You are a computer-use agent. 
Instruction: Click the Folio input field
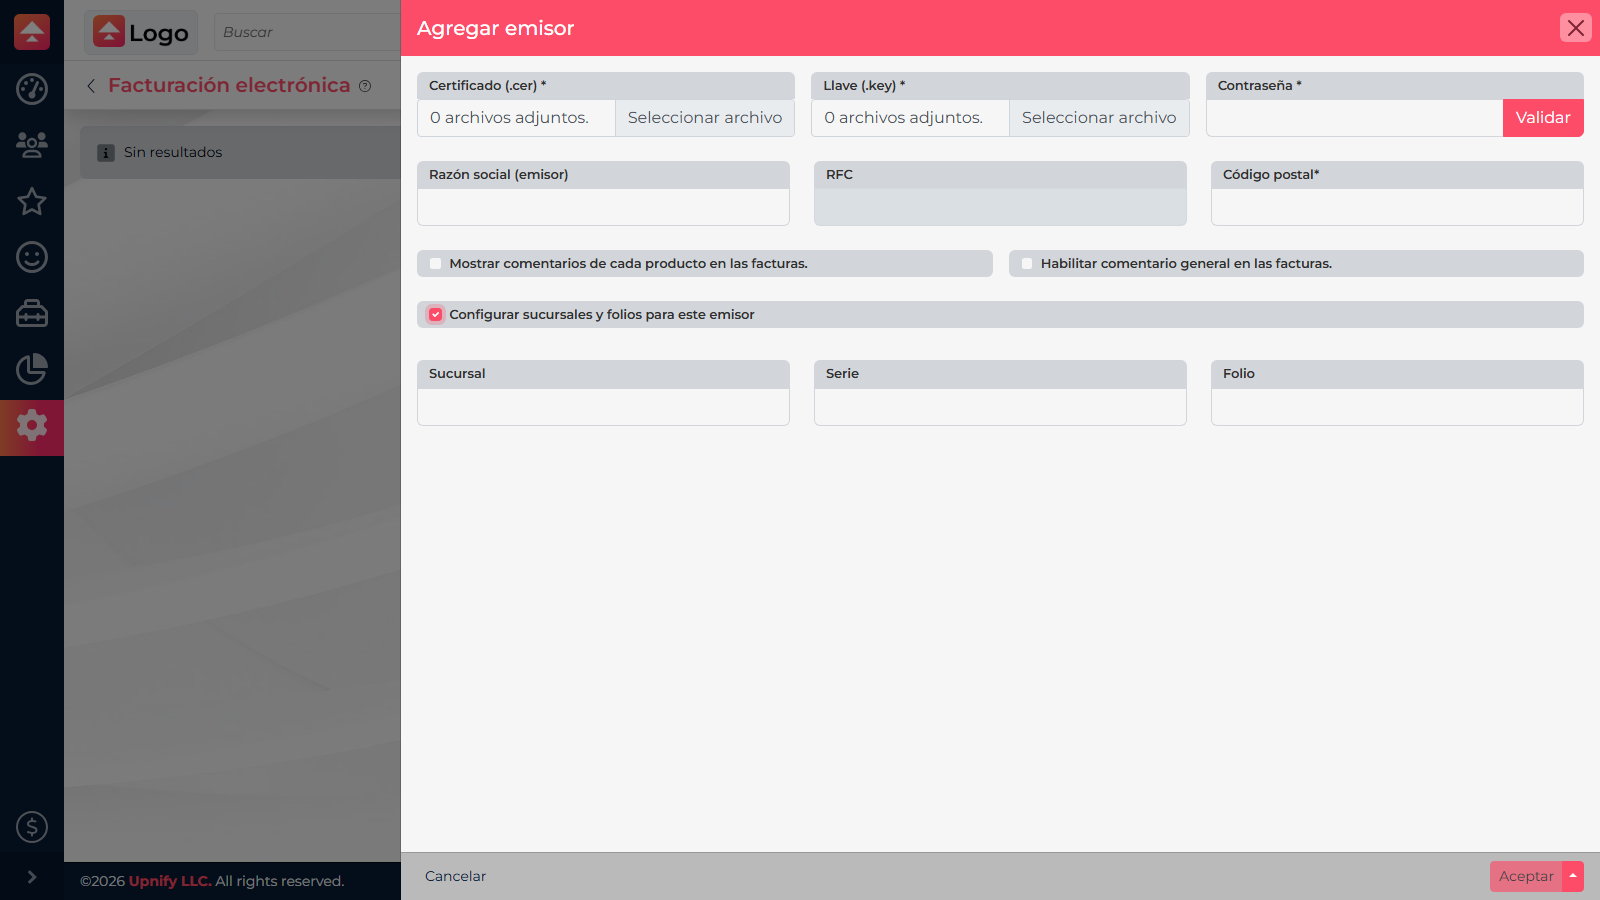[1397, 407]
